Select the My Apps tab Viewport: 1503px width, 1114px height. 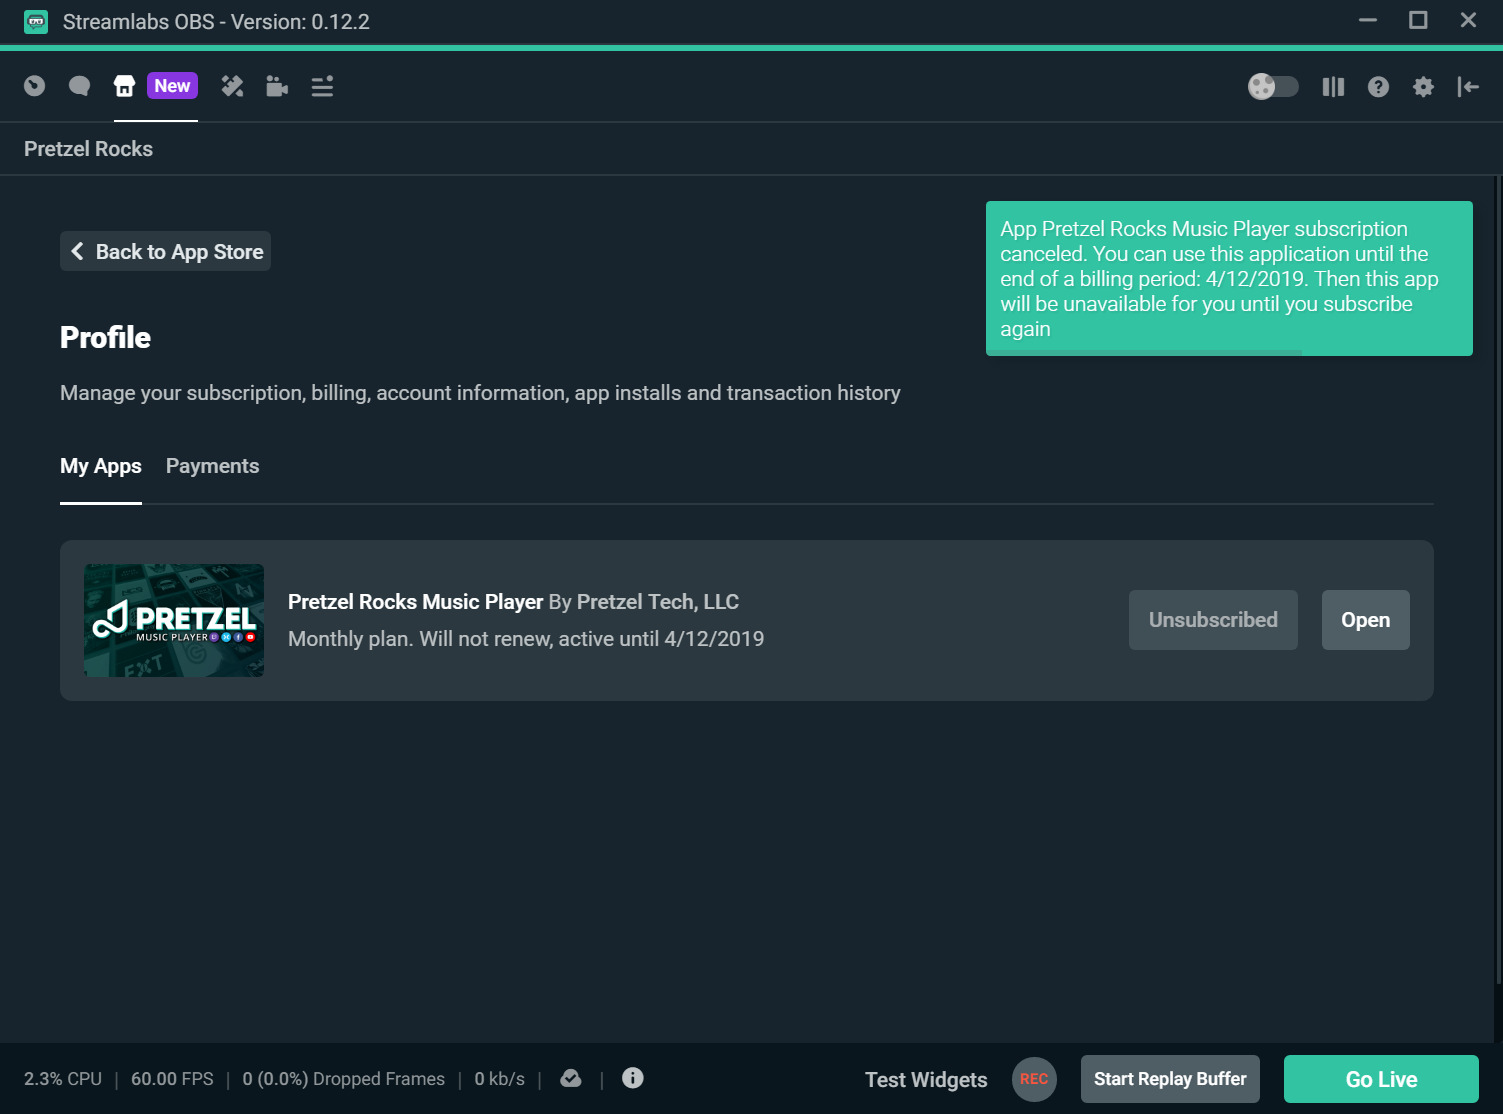point(101,466)
